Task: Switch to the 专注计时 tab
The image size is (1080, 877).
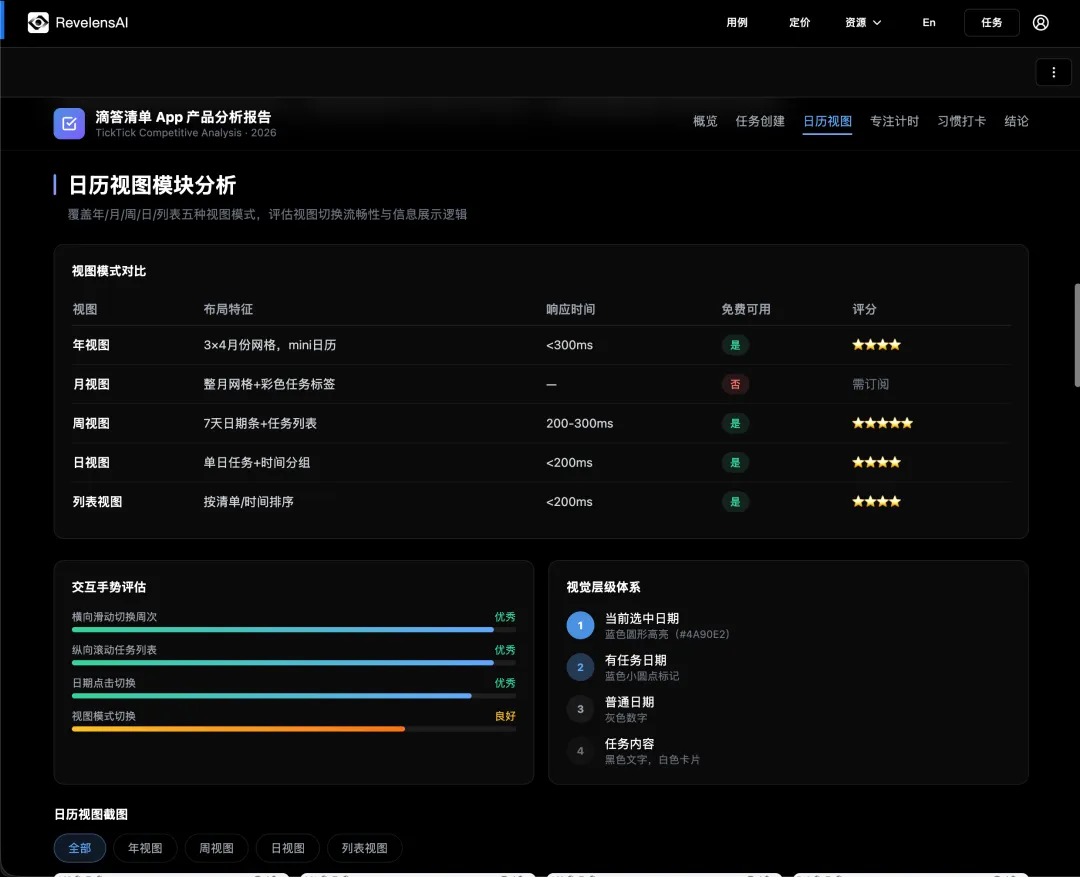Action: point(894,121)
